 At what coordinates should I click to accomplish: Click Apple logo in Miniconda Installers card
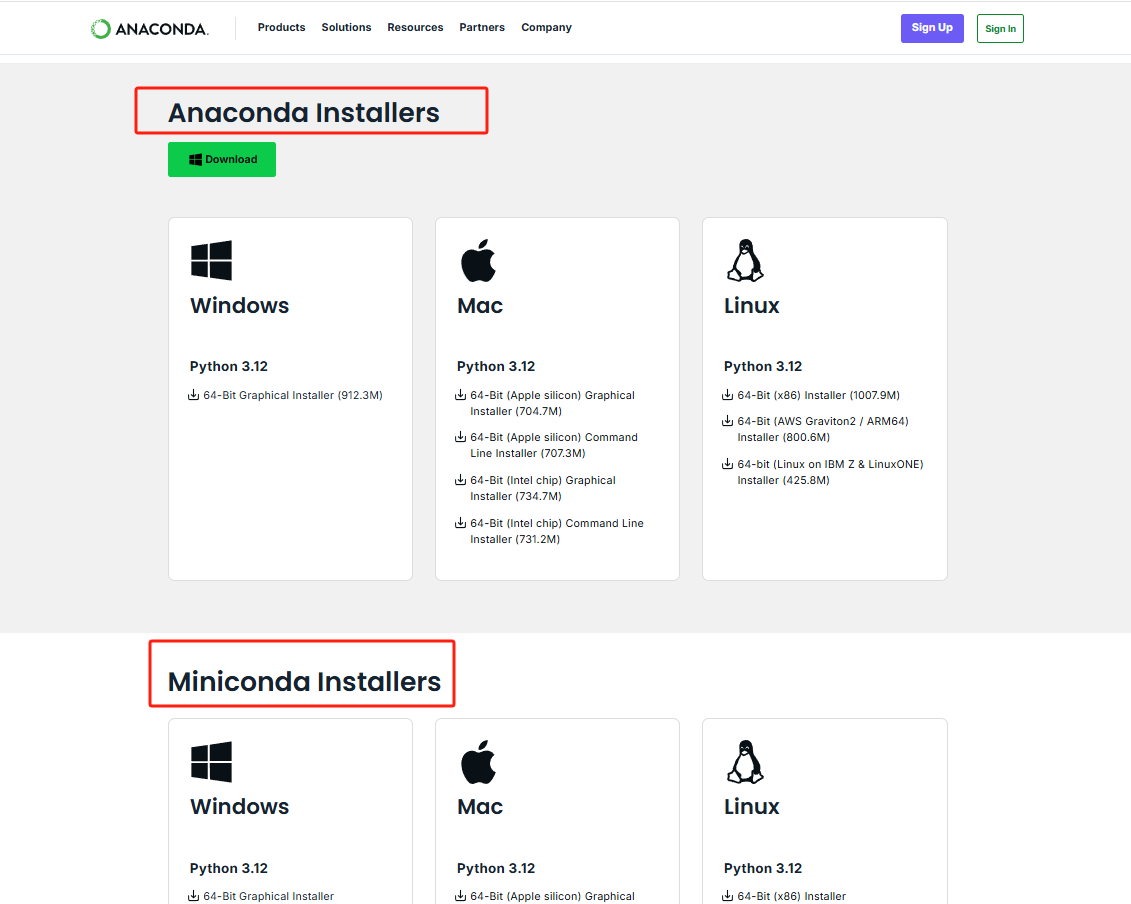[x=478, y=762]
